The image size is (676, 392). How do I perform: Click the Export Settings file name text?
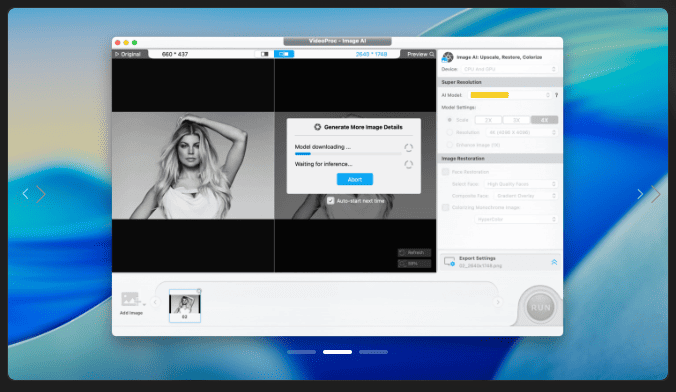coord(480,266)
